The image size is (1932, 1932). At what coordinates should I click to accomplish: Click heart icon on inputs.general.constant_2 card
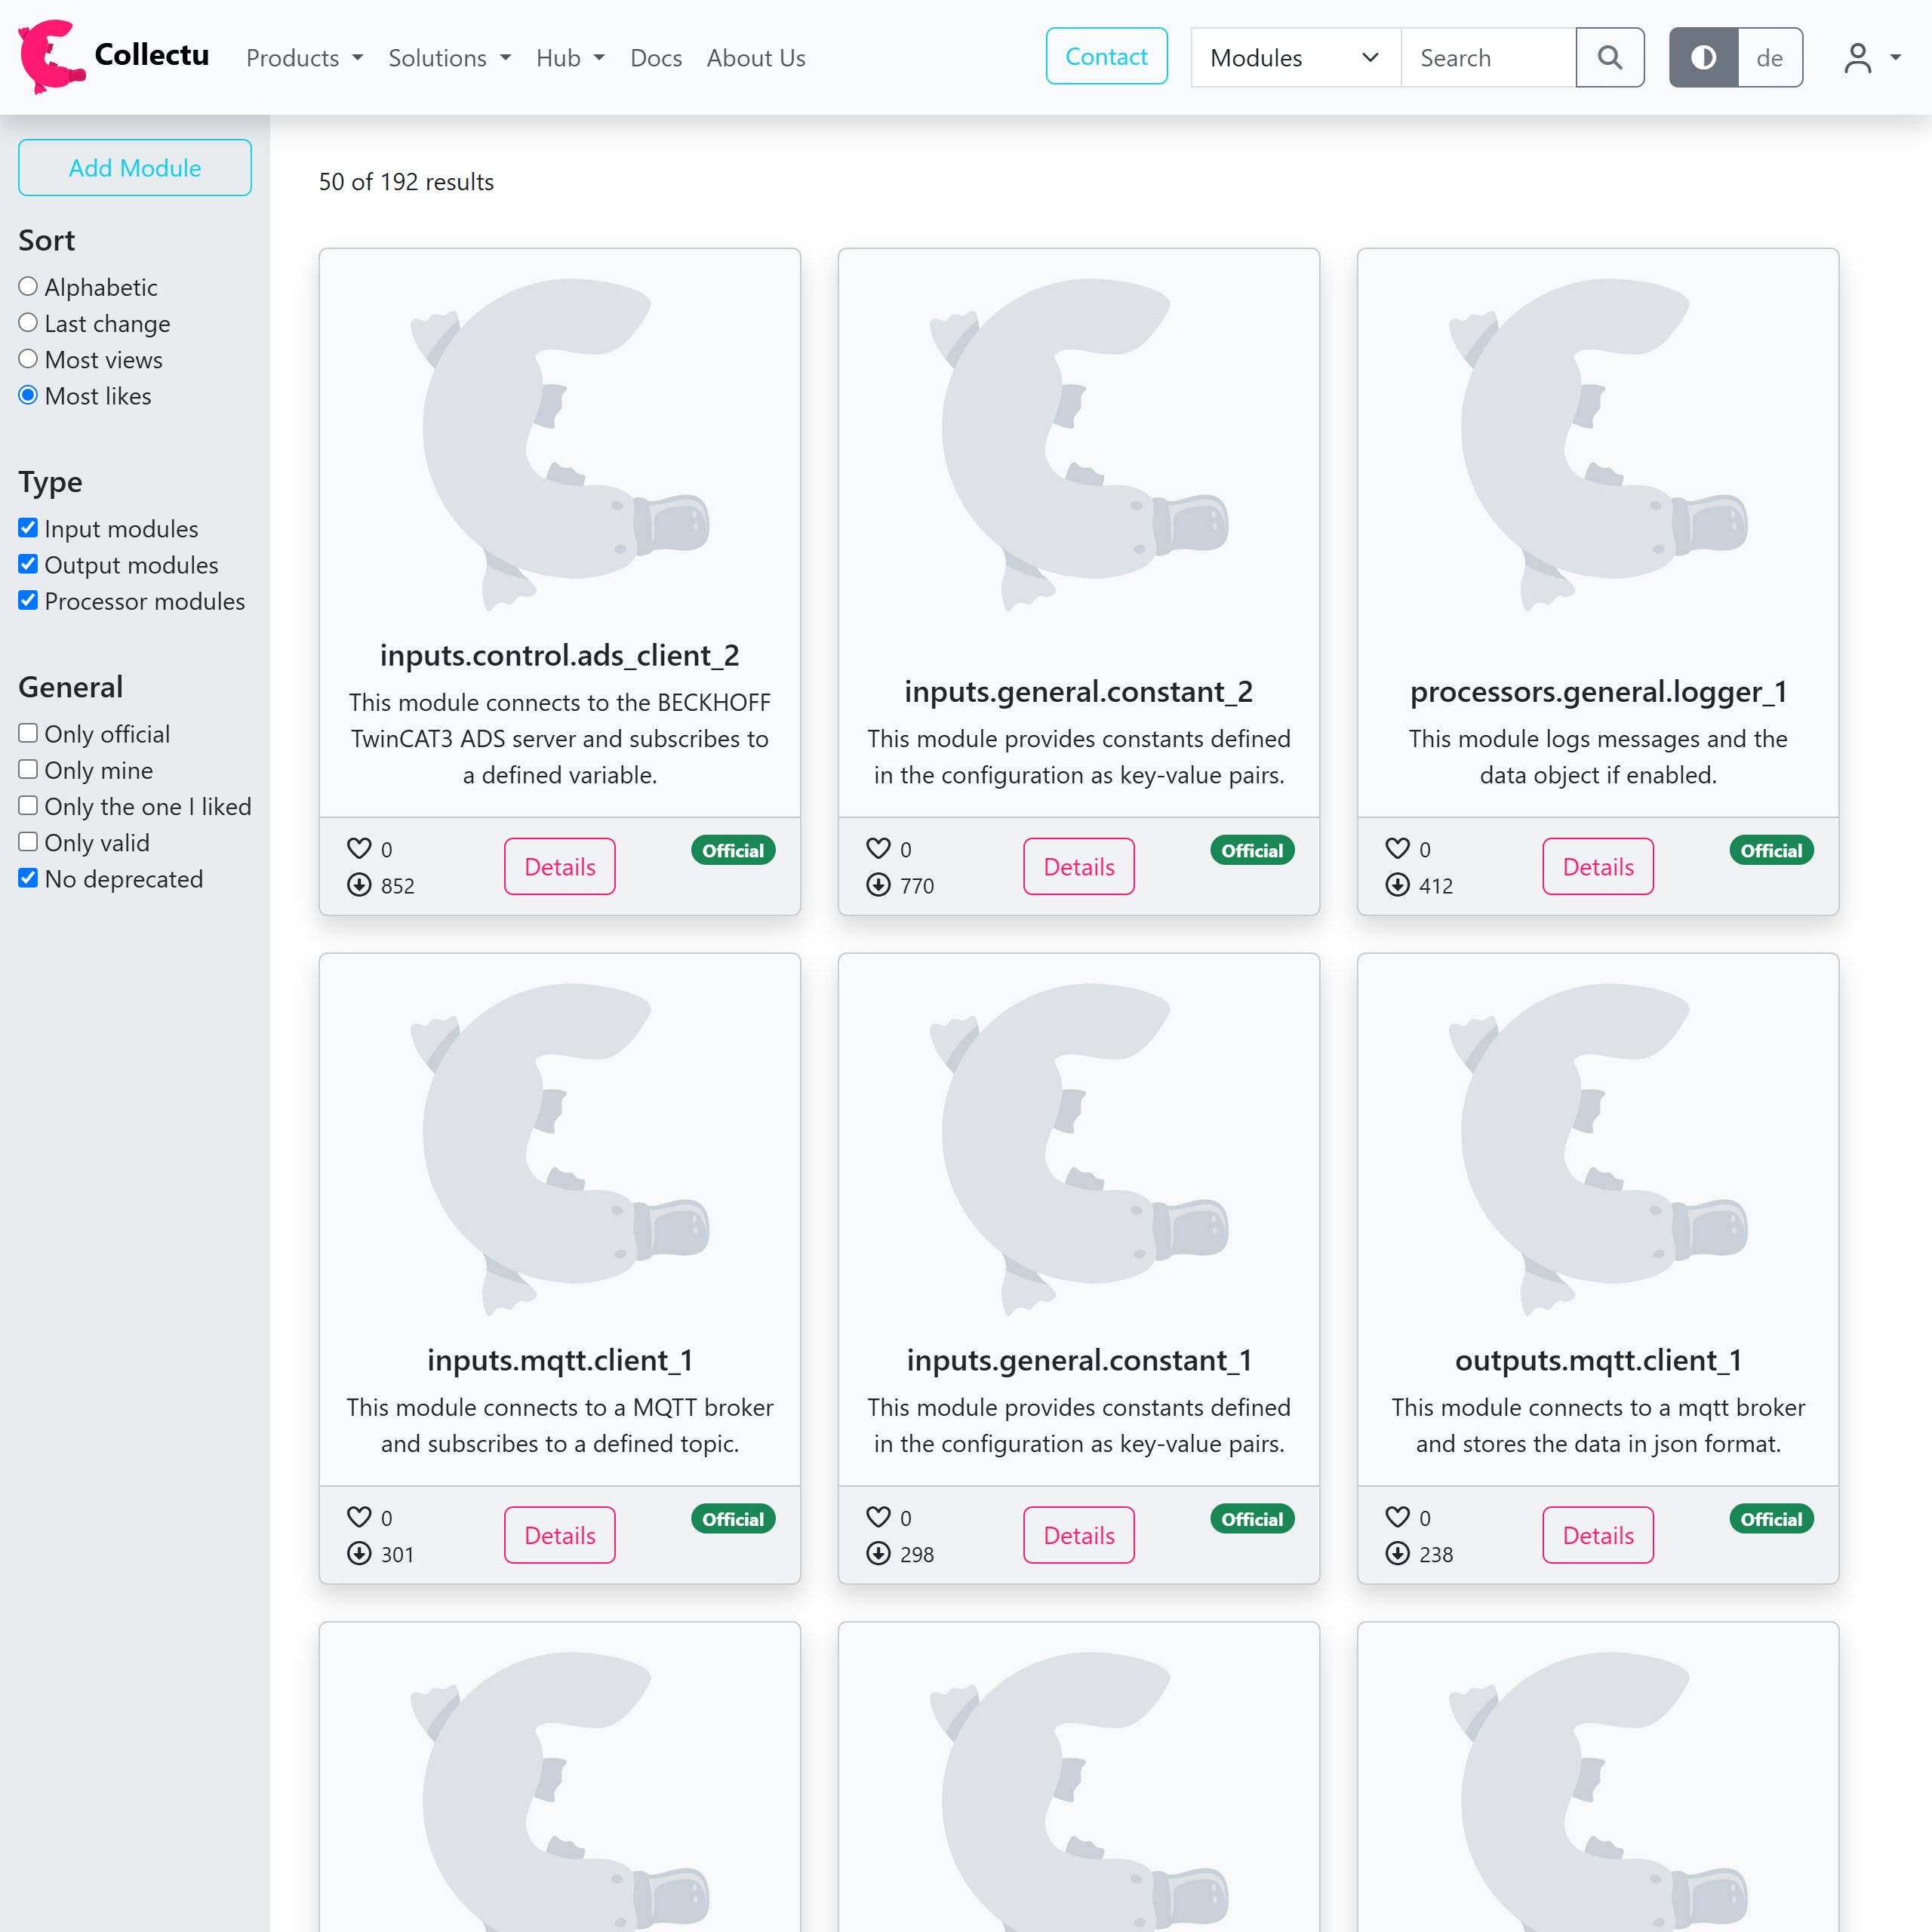[x=878, y=849]
